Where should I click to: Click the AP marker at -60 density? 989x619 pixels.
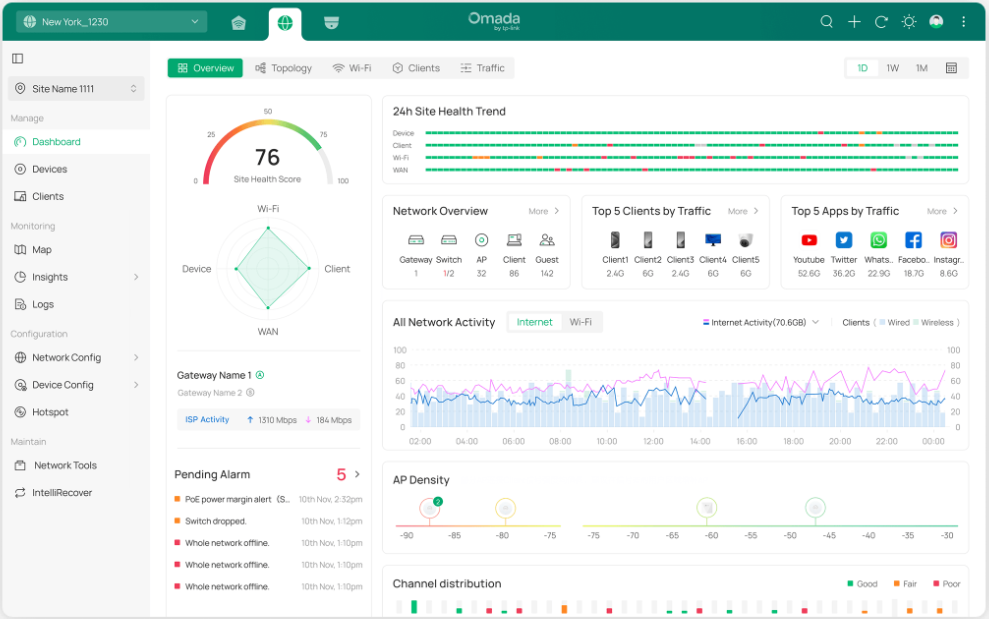707,508
